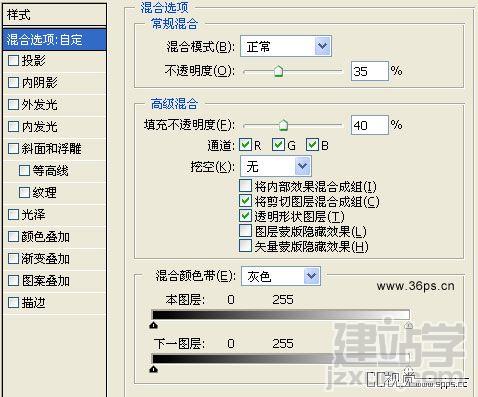This screenshot has height=397, width=478.
Task: Check 矢量蒙版隐藏效果 option
Action: coord(245,246)
